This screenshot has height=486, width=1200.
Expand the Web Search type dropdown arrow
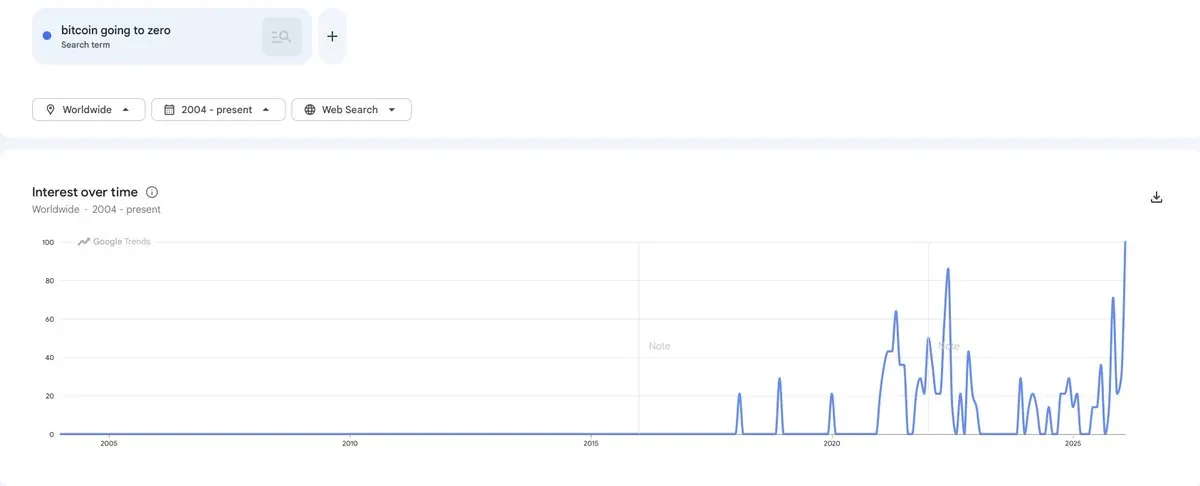[x=392, y=110]
